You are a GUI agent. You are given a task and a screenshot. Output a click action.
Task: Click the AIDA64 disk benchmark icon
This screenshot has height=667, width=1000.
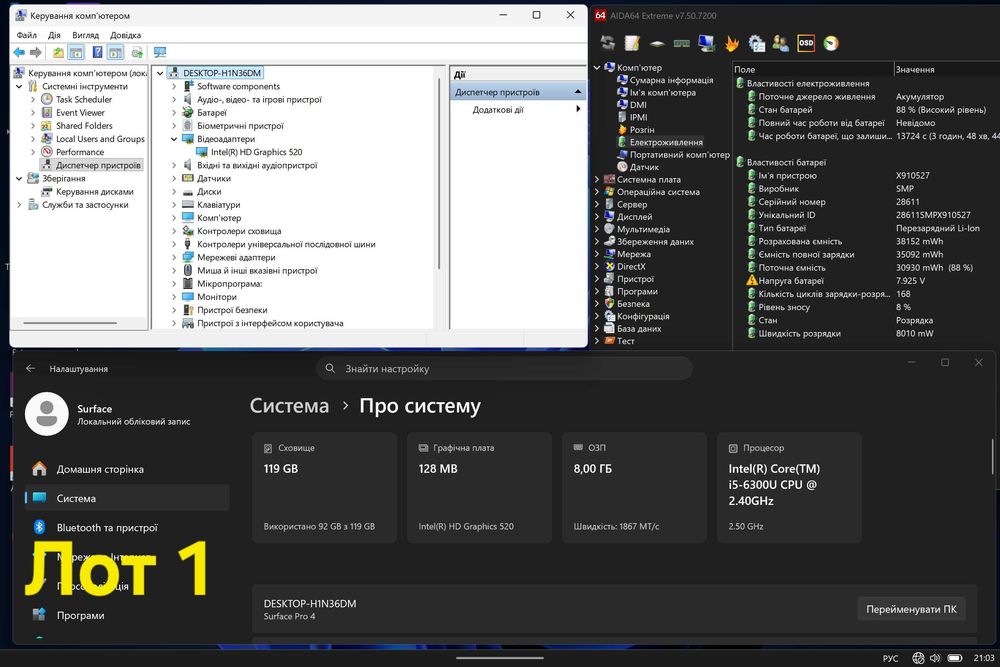click(x=657, y=43)
